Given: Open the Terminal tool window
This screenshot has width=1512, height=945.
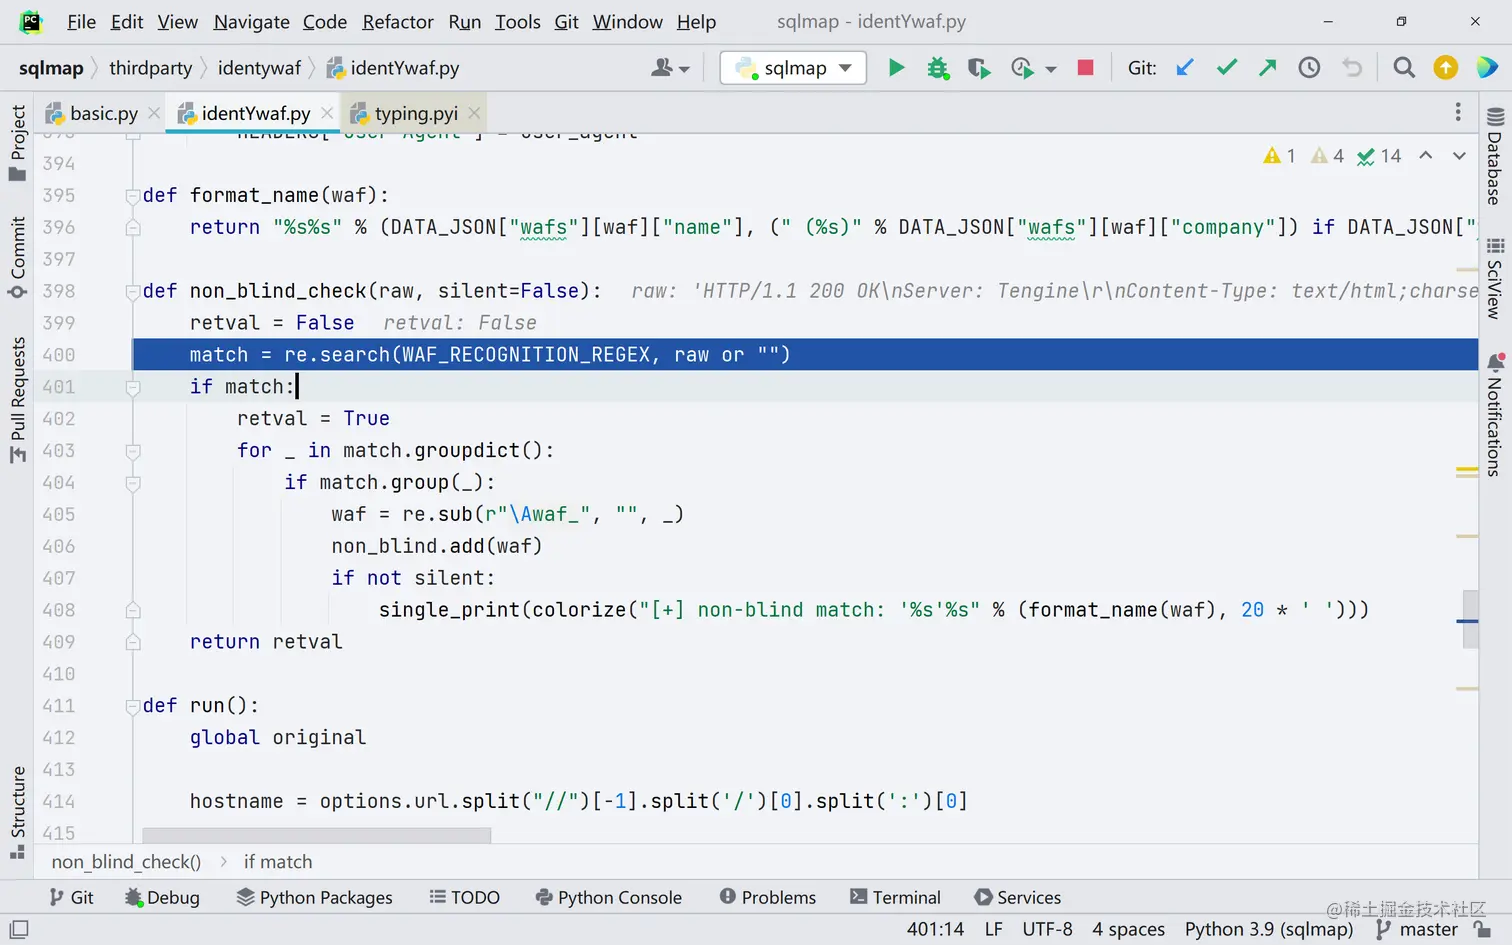Looking at the screenshot, I should pos(895,898).
